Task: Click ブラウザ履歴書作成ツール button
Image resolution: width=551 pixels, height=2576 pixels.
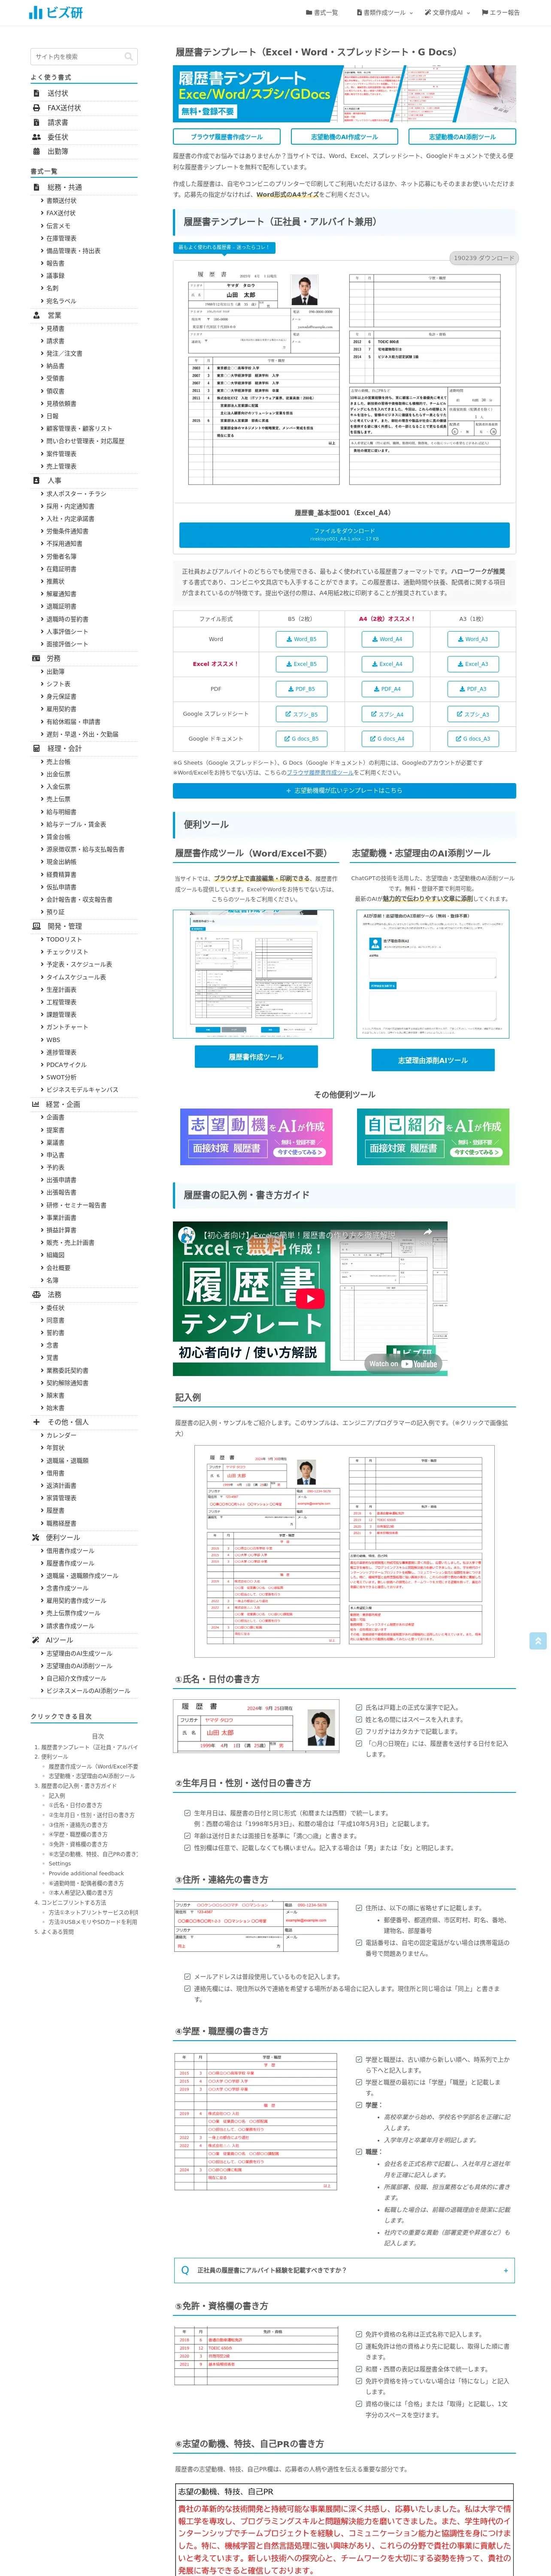Action: pyautogui.click(x=227, y=137)
